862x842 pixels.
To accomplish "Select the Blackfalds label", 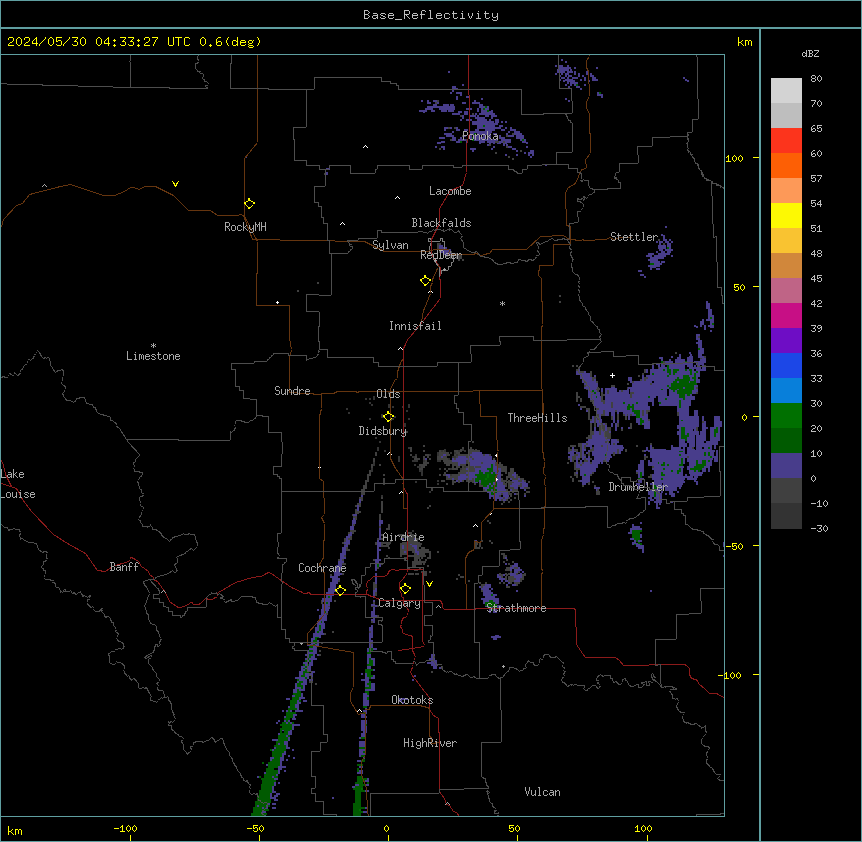I will pyautogui.click(x=441, y=223).
